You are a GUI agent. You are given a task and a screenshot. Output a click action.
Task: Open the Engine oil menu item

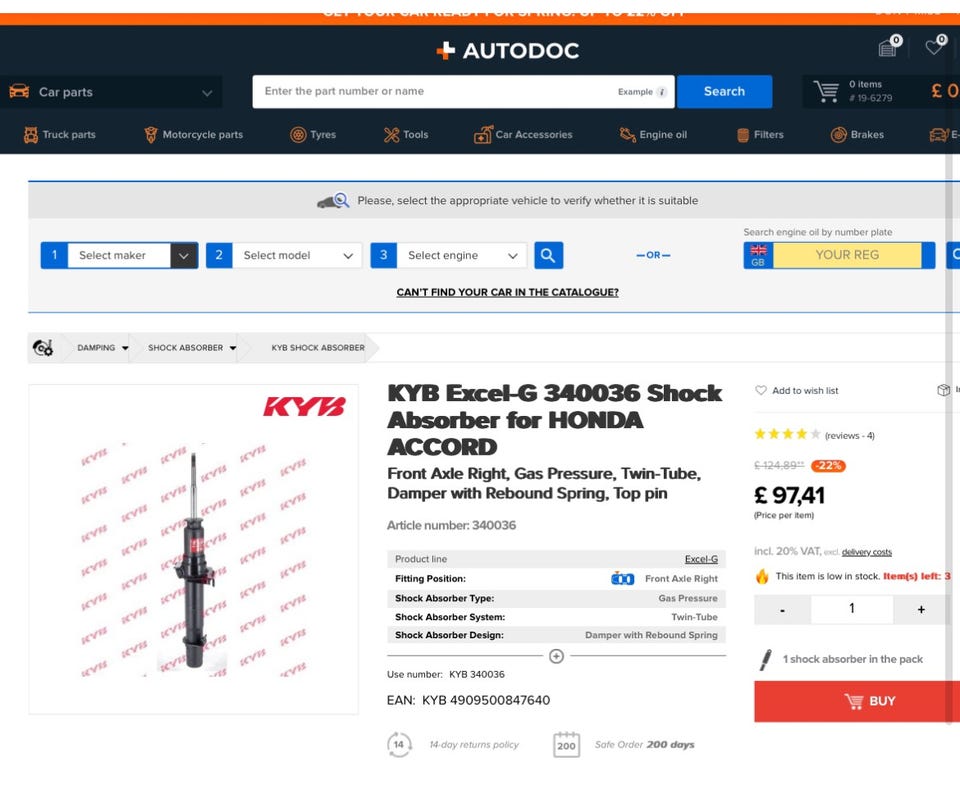pyautogui.click(x=653, y=135)
